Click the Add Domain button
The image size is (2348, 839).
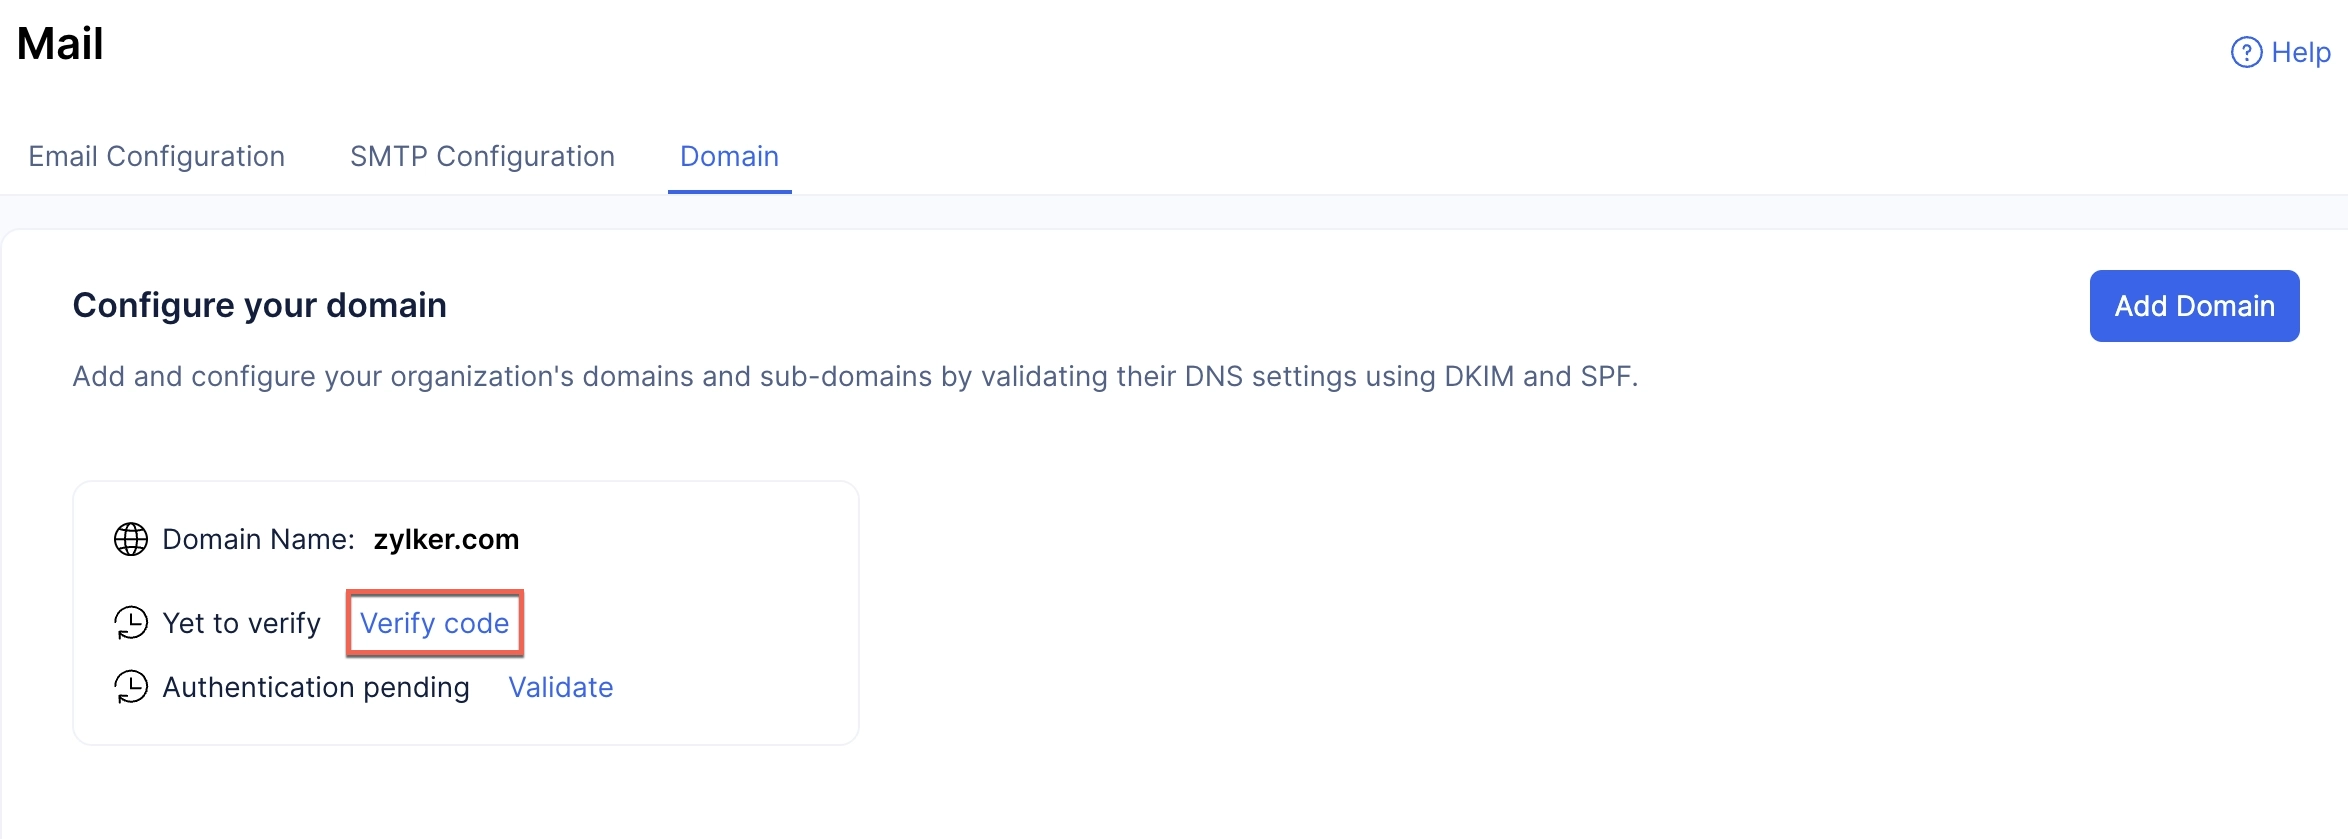[2194, 306]
